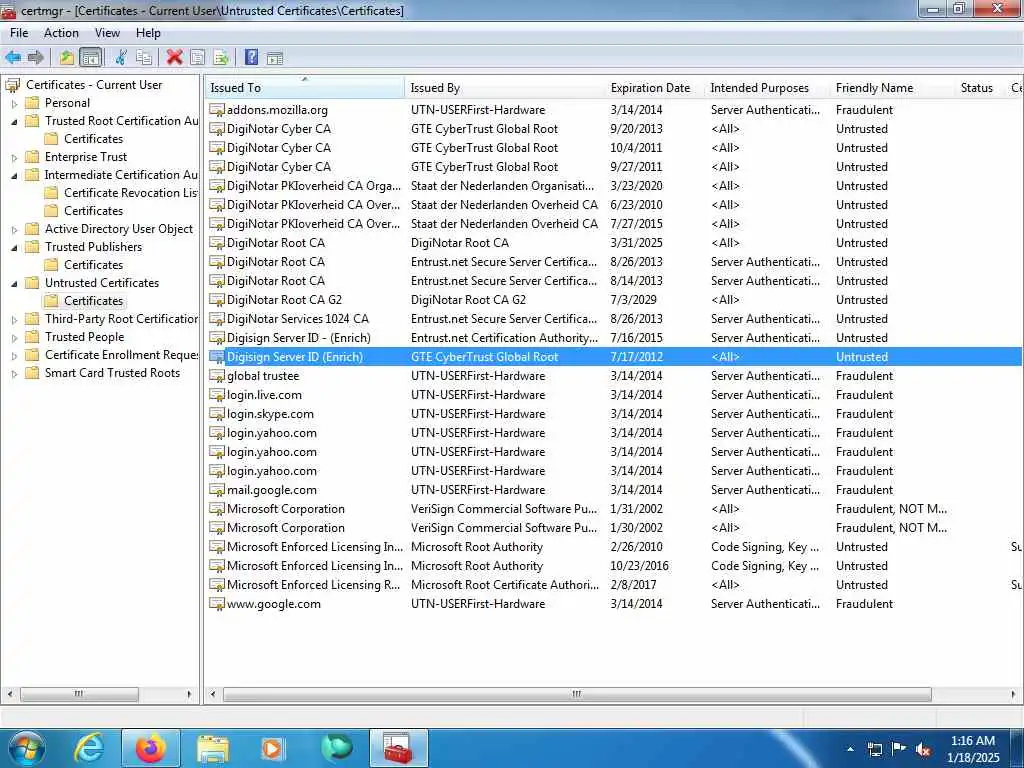Sort by the Issued By column header
This screenshot has width=1024, height=768.
[x=505, y=88]
